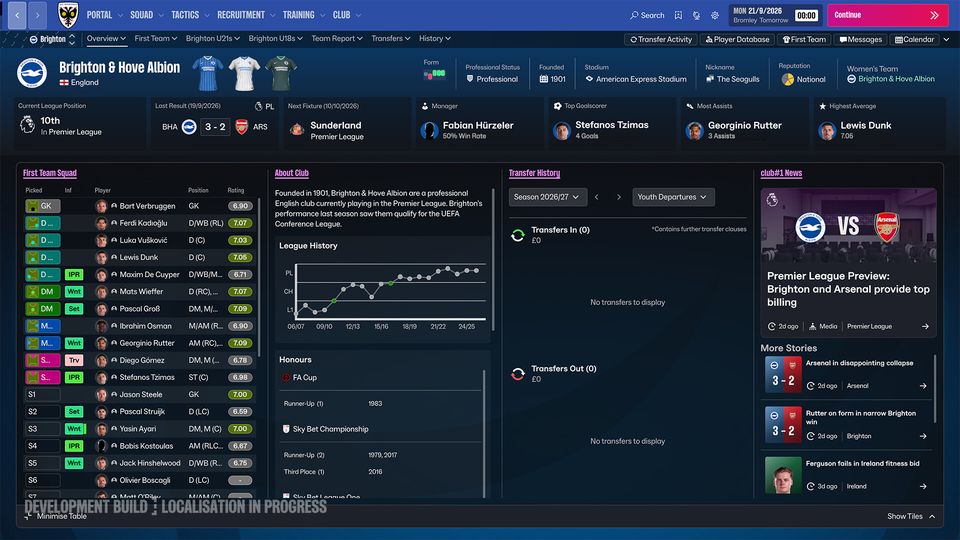Open the Show Tiles toggle

pyautogui.click(x=911, y=516)
